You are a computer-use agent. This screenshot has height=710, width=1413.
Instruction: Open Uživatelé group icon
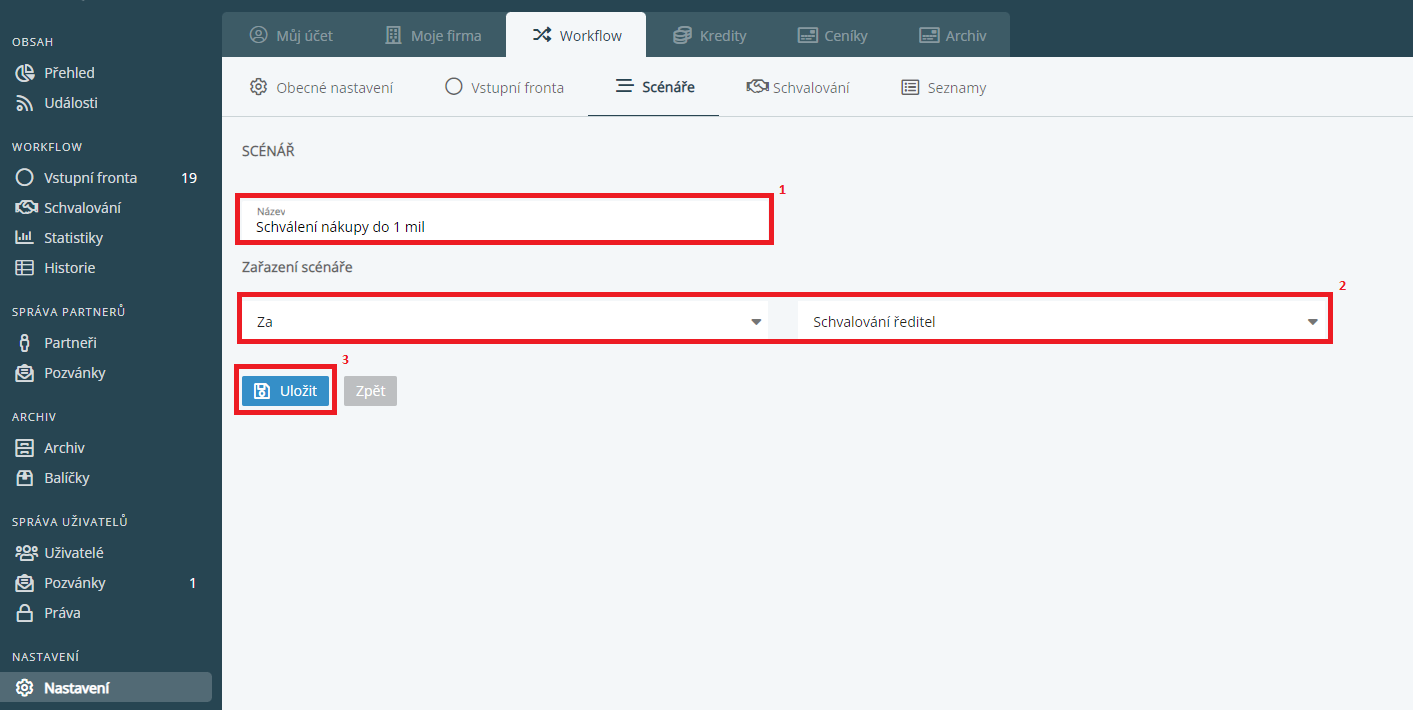point(25,553)
